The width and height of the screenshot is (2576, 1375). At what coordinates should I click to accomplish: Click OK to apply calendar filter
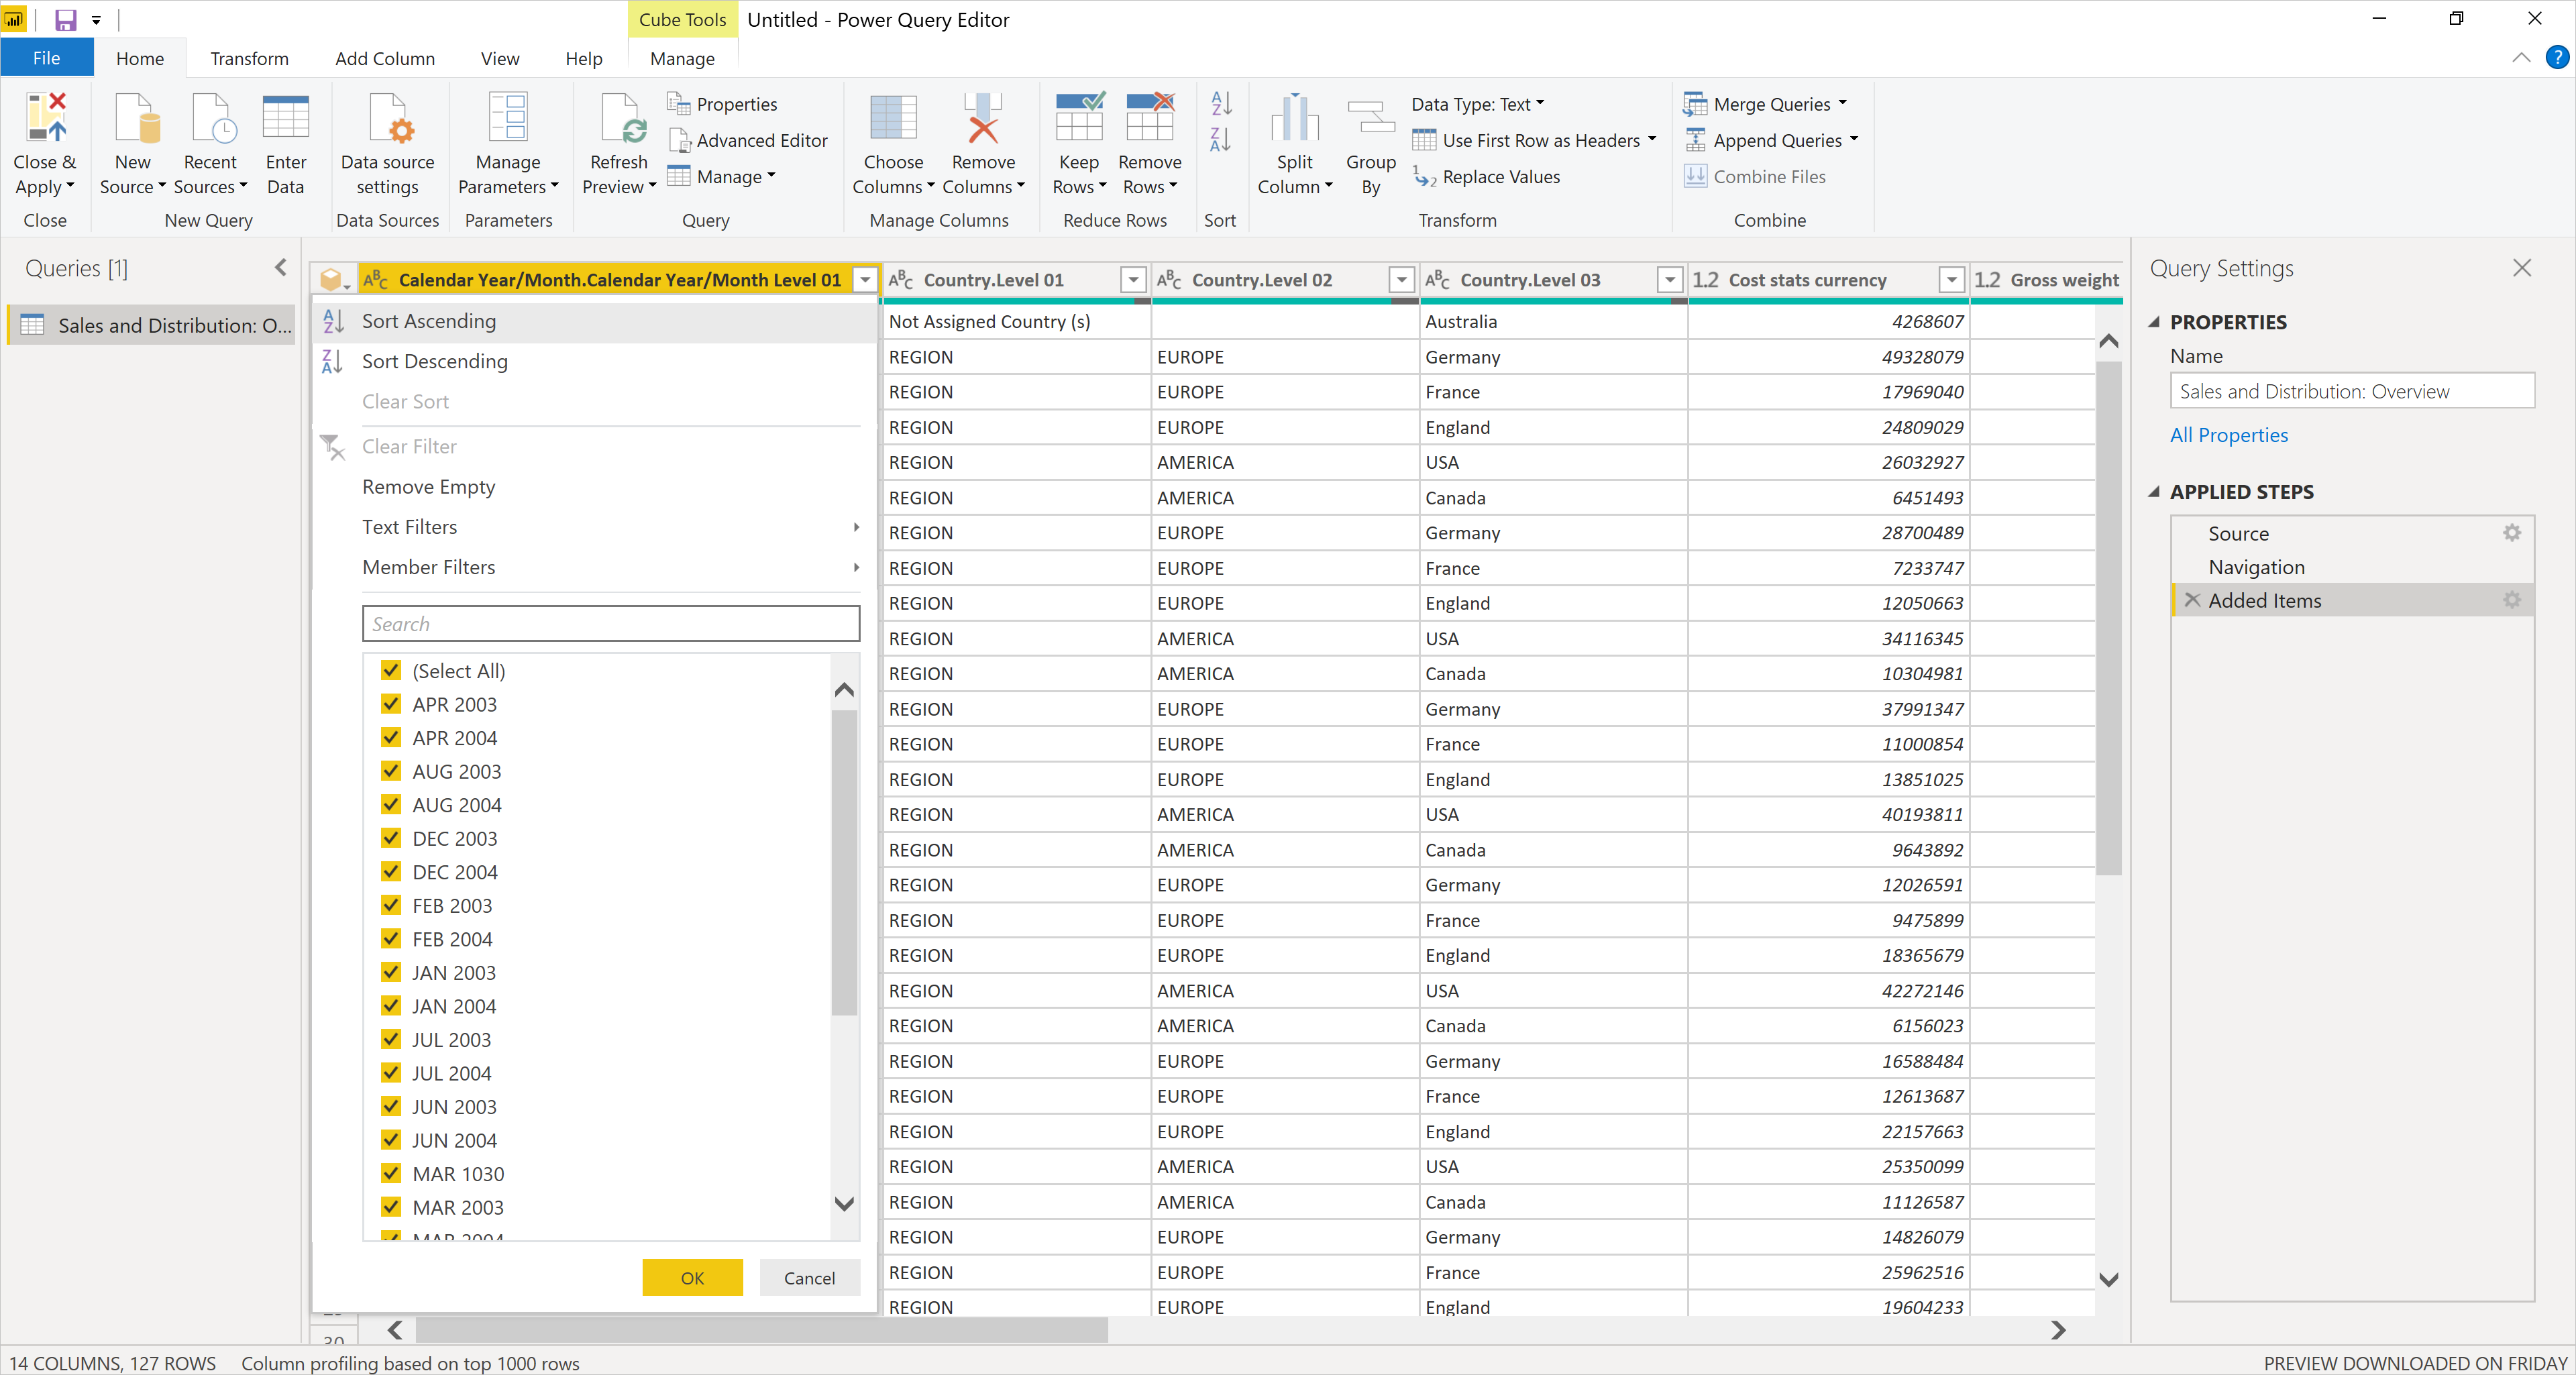point(692,1278)
